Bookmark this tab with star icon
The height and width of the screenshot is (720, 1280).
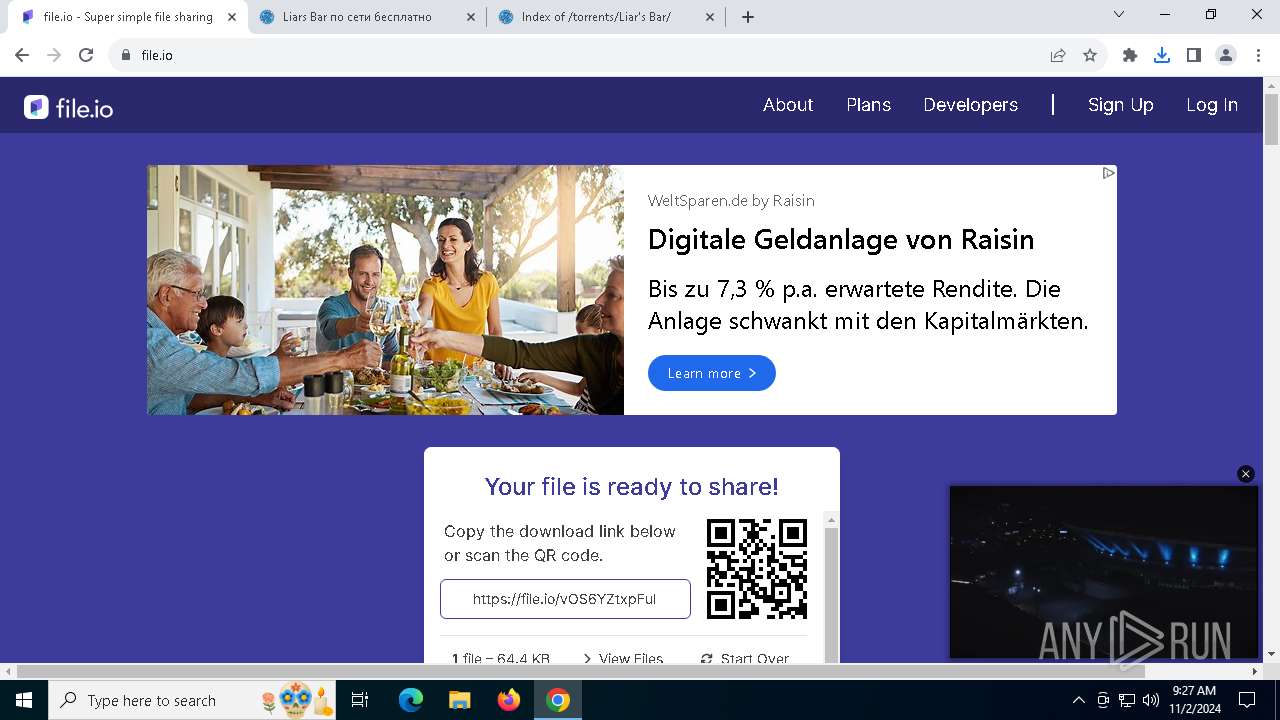click(x=1090, y=55)
